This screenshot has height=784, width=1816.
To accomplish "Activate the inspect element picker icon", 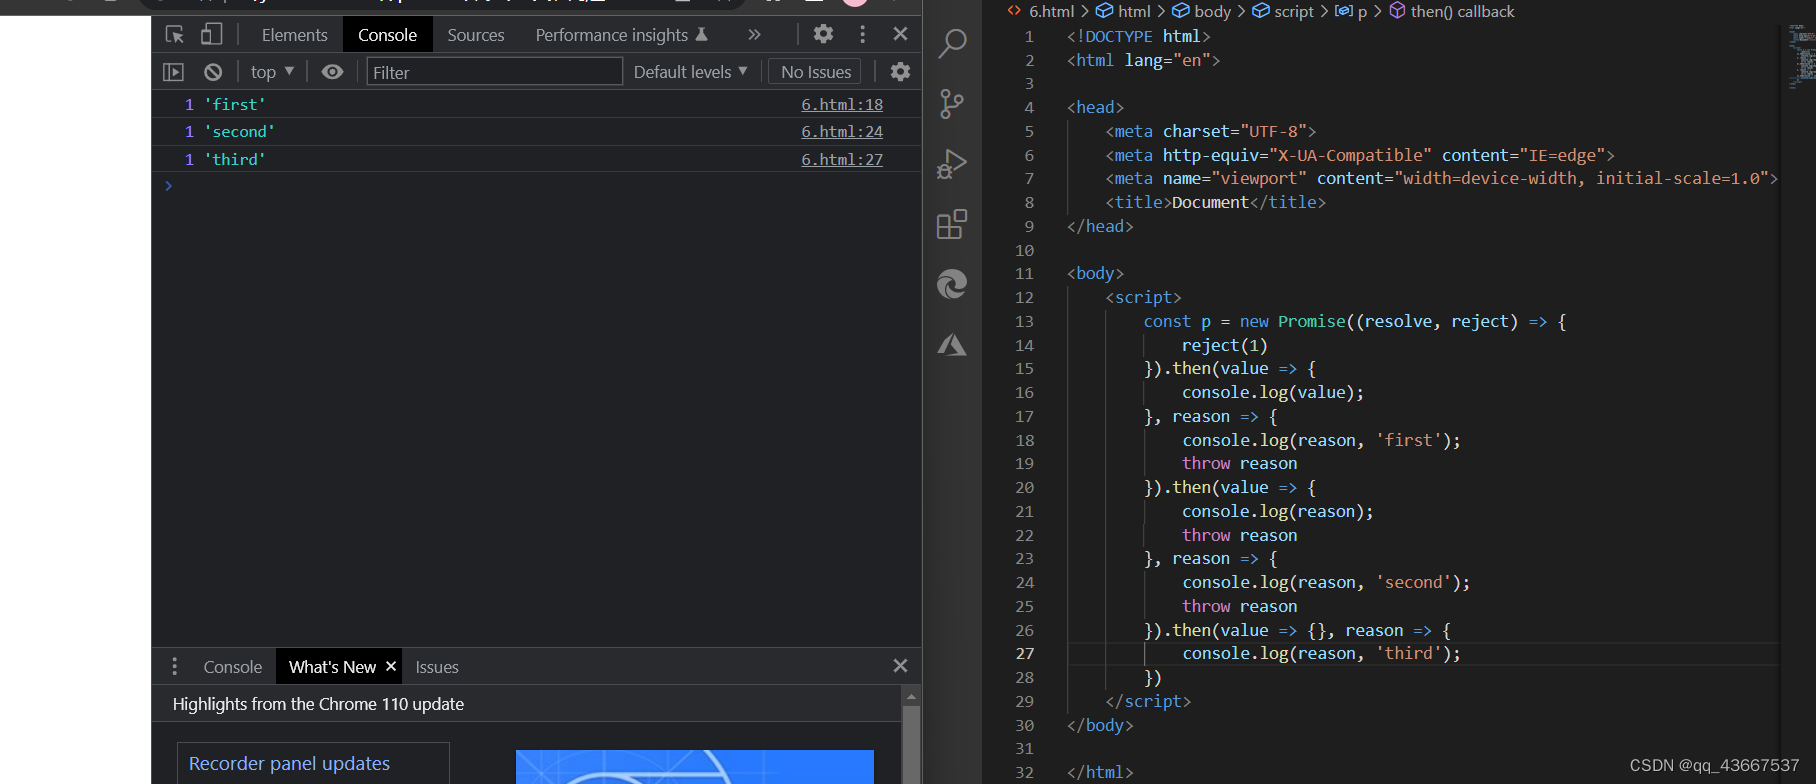I will point(175,34).
